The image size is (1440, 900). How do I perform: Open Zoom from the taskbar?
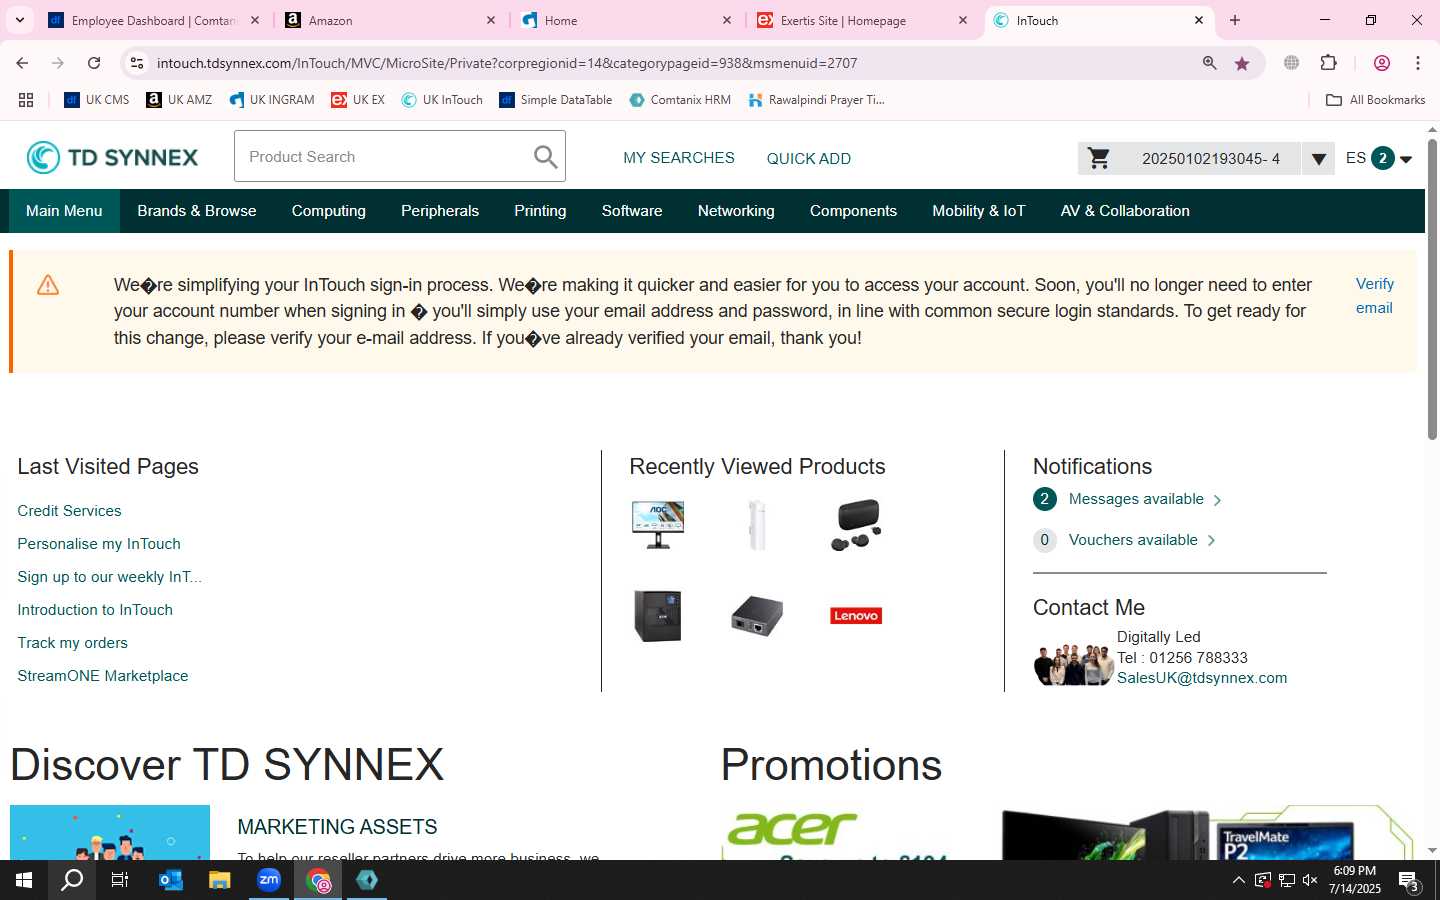(x=269, y=880)
